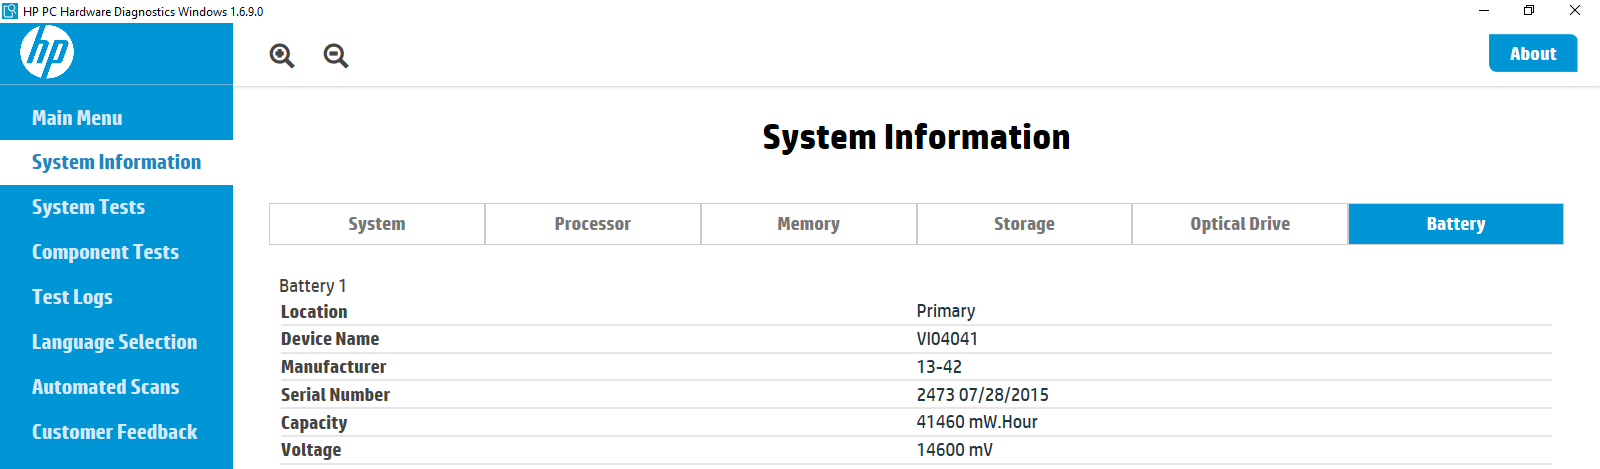Image resolution: width=1600 pixels, height=469 pixels.
Task: Switch to the System tab
Action: 377,224
